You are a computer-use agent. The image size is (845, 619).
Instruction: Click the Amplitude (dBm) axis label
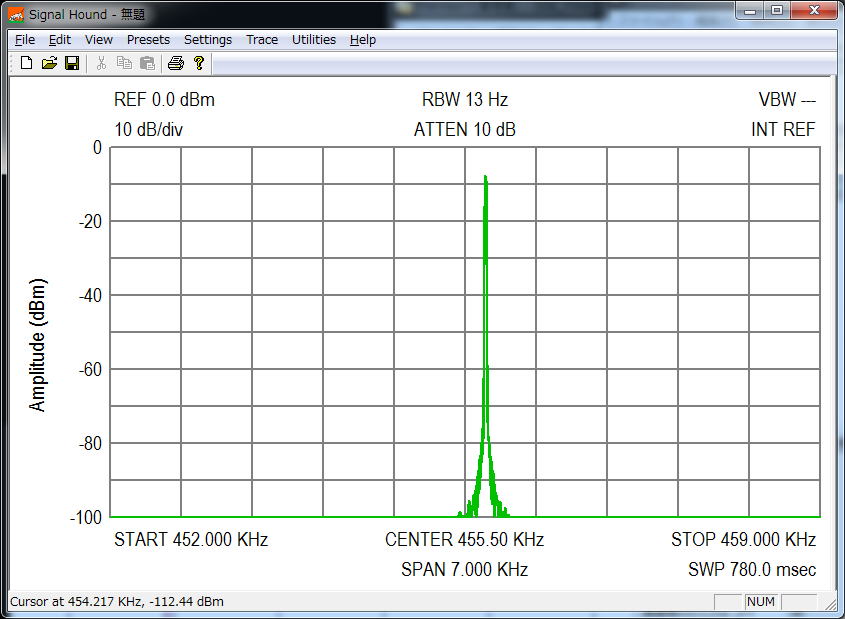[38, 345]
